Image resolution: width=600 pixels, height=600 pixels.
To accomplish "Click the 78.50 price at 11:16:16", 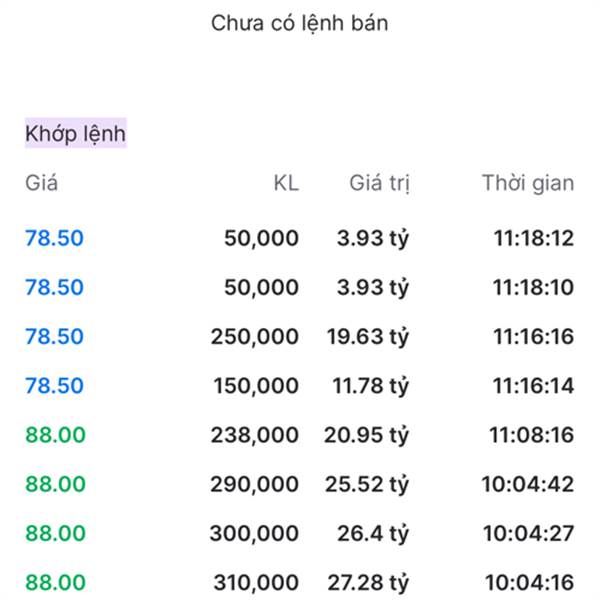I will (54, 336).
